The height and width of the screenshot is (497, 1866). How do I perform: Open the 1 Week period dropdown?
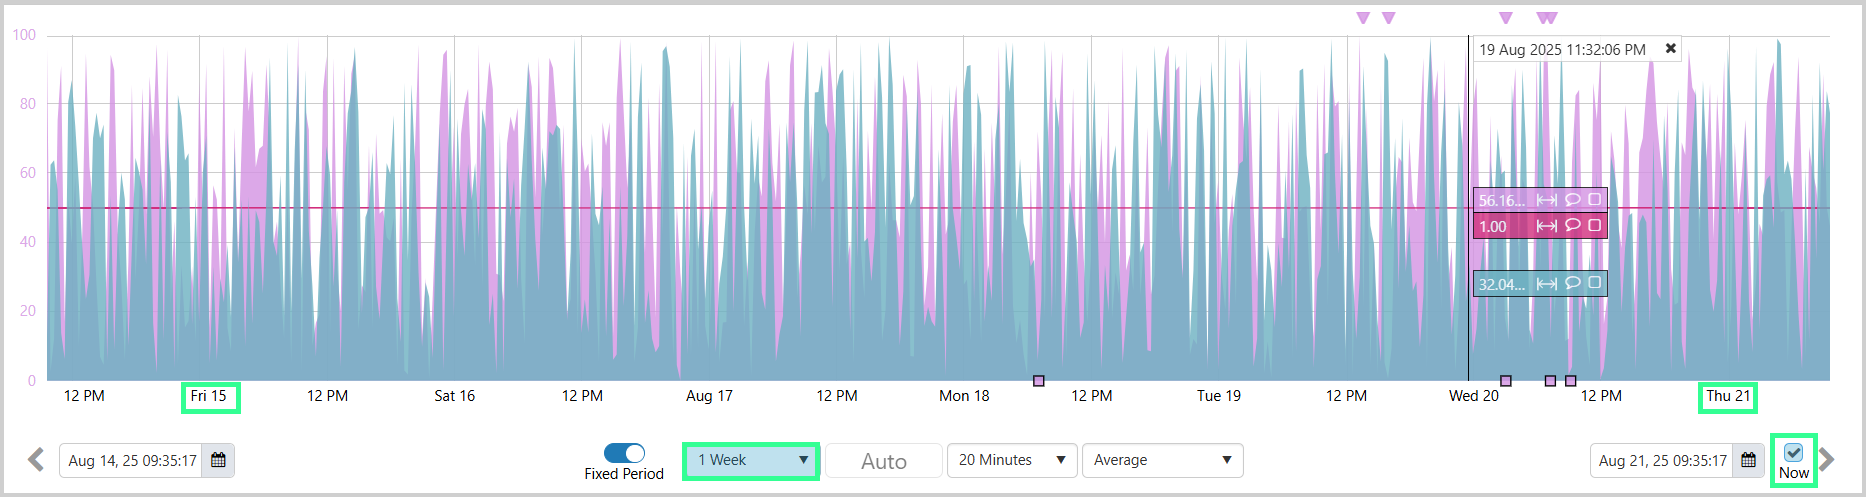[751, 460]
